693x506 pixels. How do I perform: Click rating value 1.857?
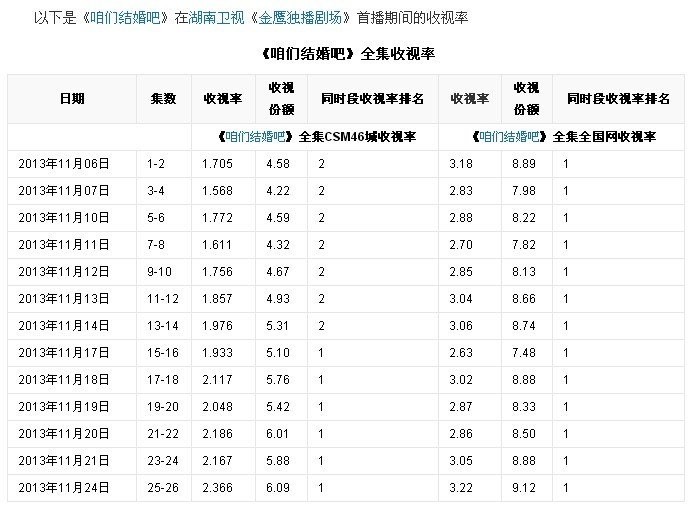tap(217, 299)
